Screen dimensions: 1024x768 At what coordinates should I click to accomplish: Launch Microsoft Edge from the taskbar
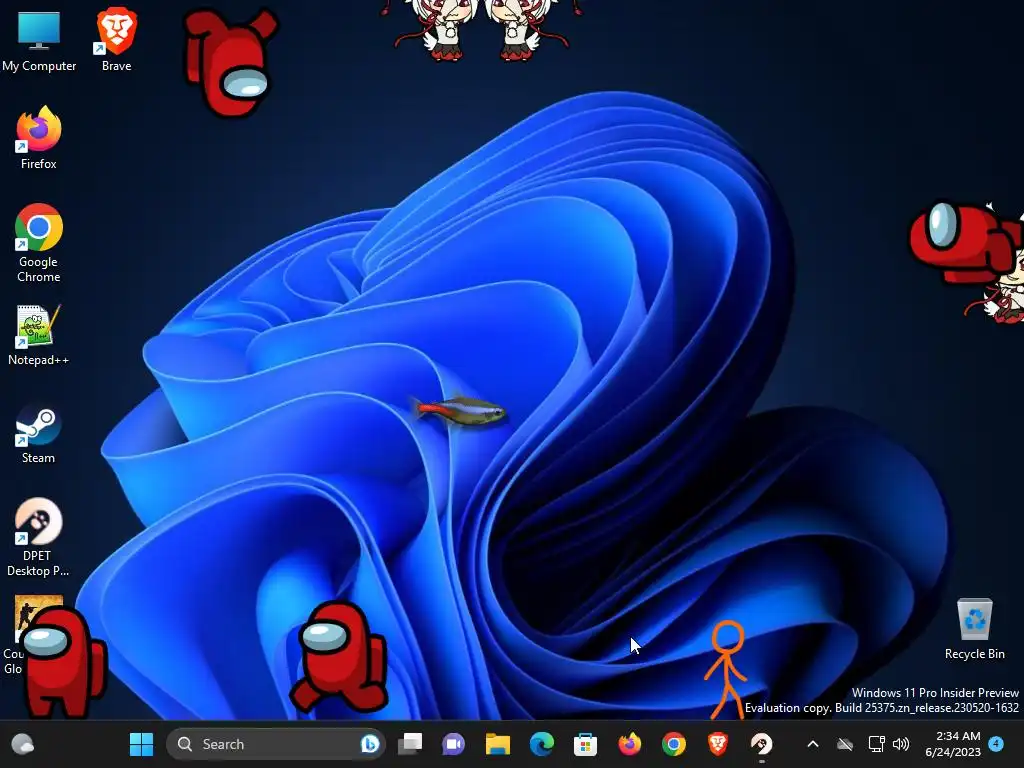click(x=541, y=744)
